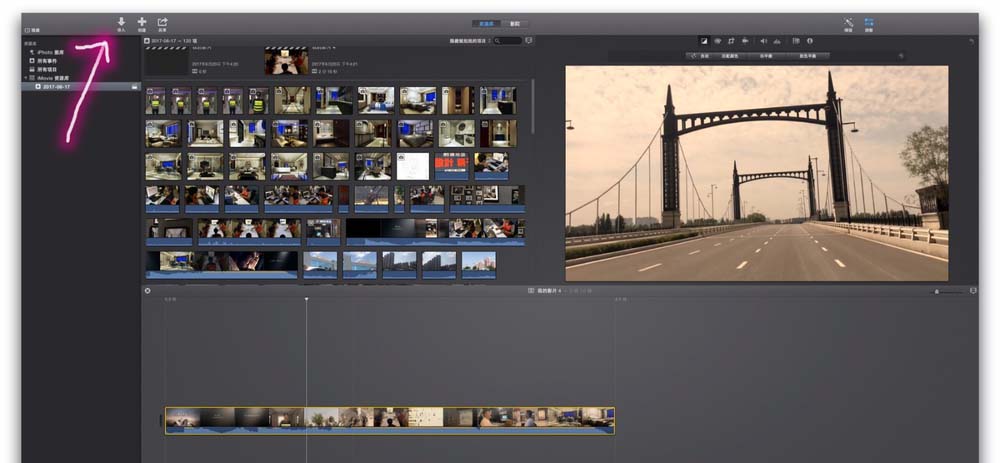The height and width of the screenshot is (463, 1000).
Task: Open the volume speaker adjustment icon
Action: tap(763, 41)
